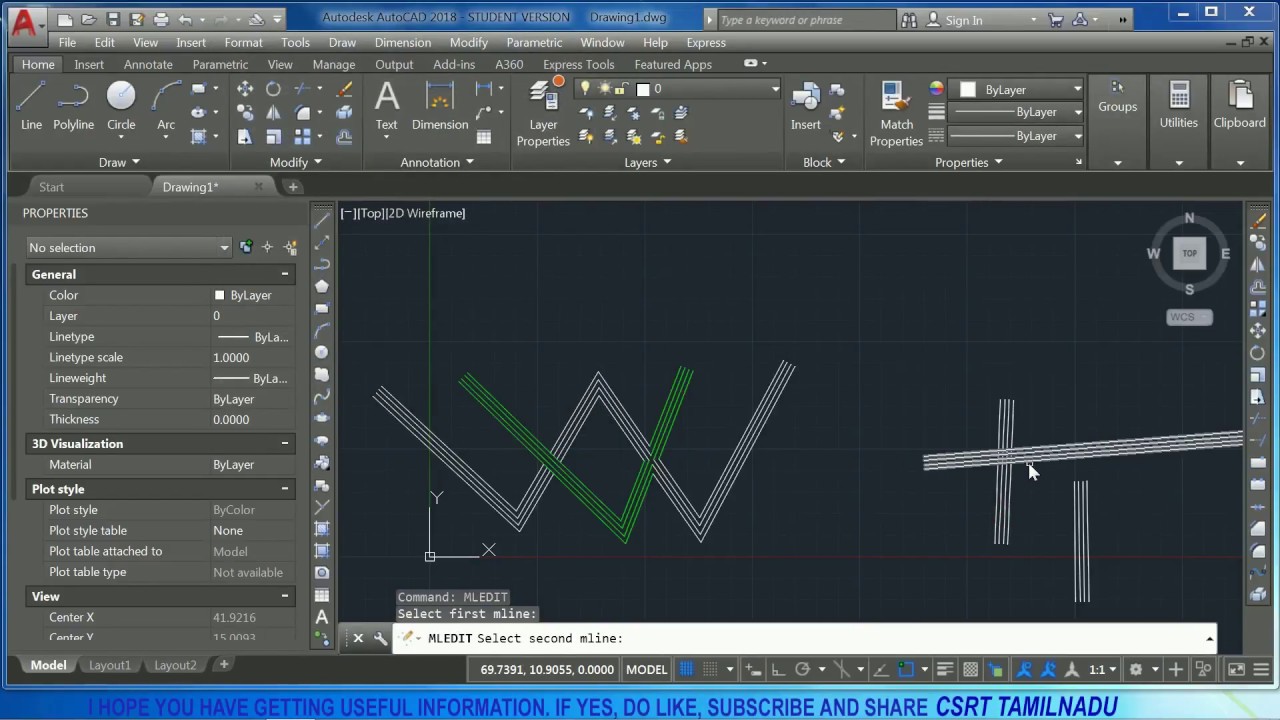This screenshot has width=1280, height=720.
Task: Select the Arc drawing tool
Action: point(166,105)
